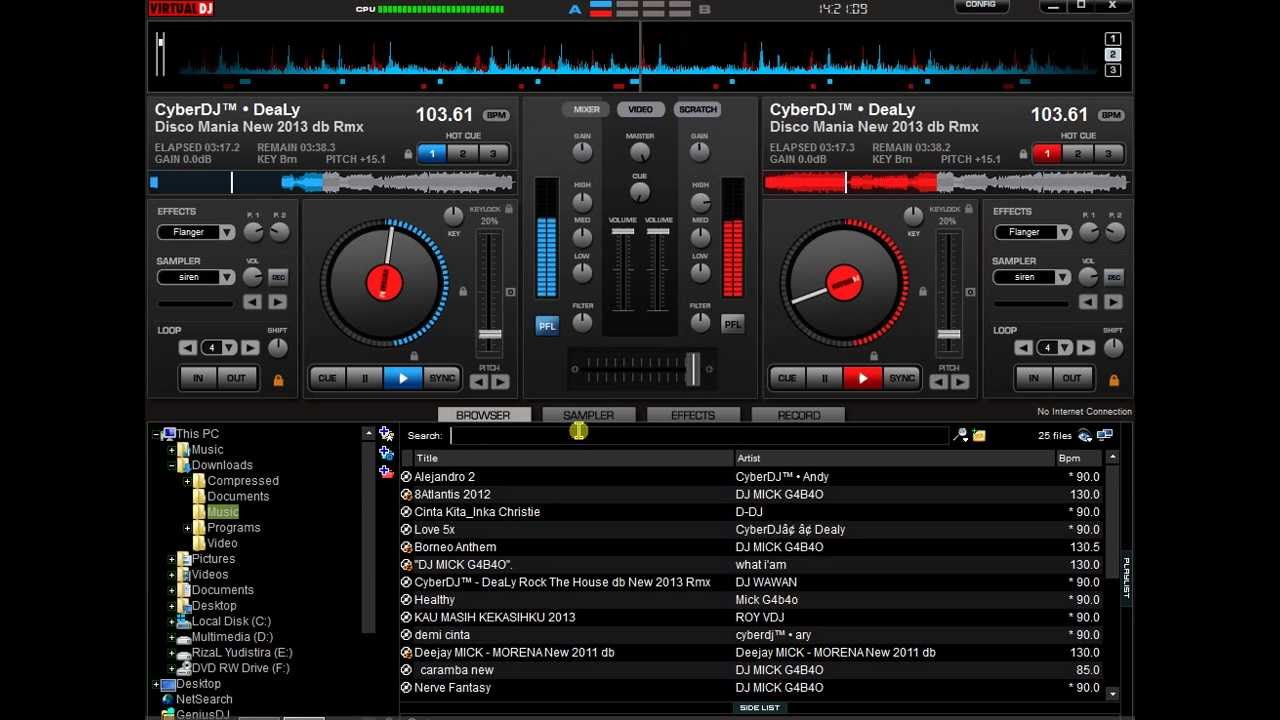This screenshot has height=720, width=1280.
Task: Select waveform zoom level 1
Action: point(1112,39)
